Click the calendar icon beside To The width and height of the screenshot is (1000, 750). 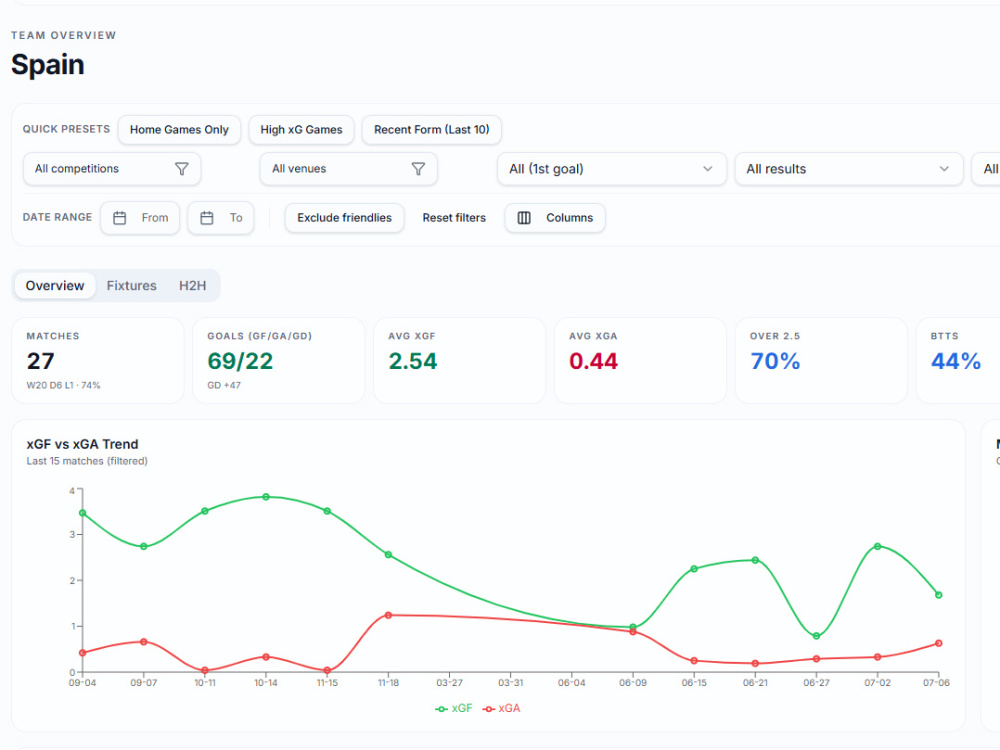(x=207, y=218)
